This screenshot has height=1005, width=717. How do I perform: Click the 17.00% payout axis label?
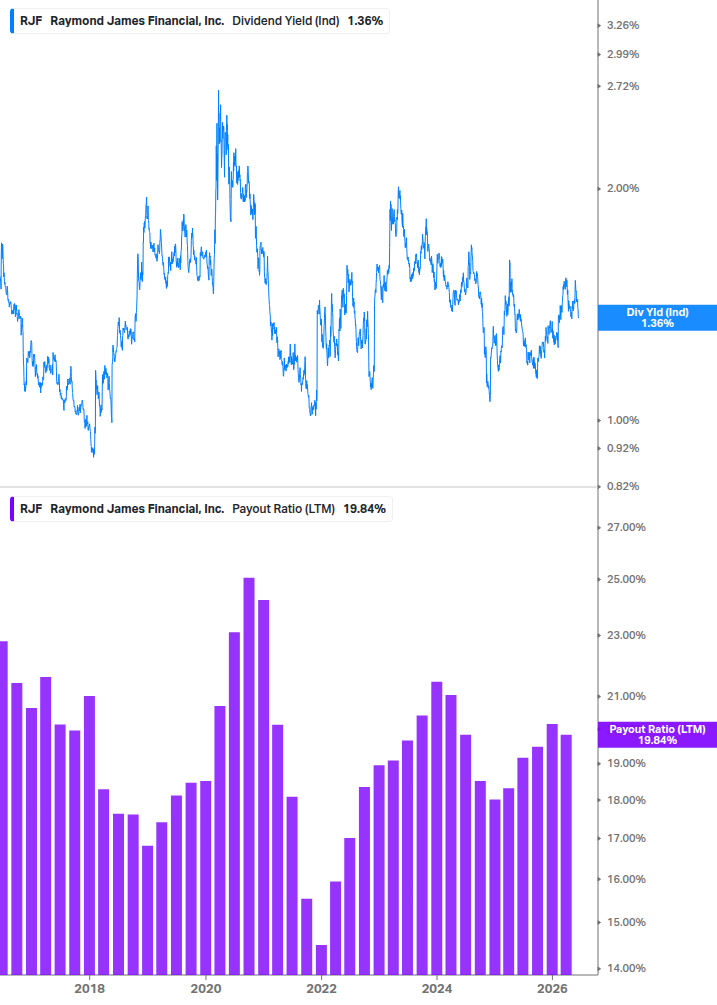pyautogui.click(x=626, y=838)
